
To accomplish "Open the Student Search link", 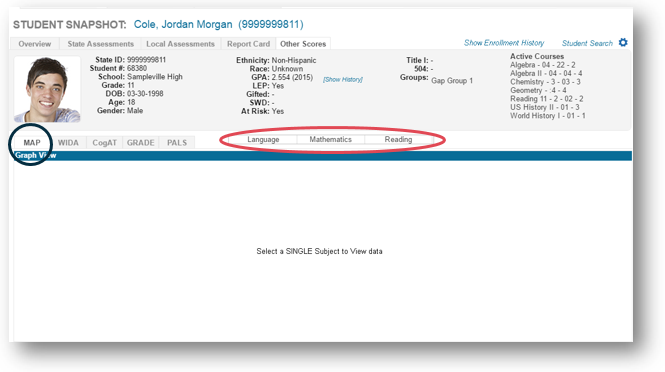I will click(x=587, y=43).
